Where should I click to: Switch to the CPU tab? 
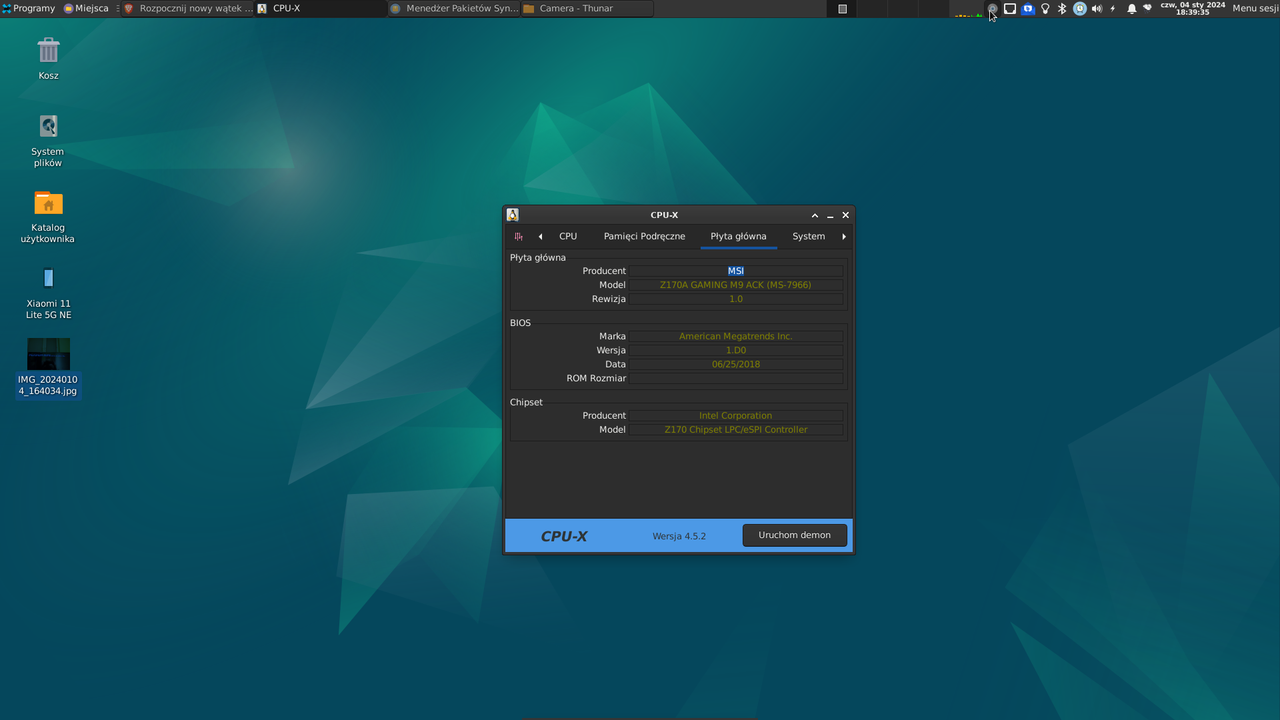coord(568,236)
